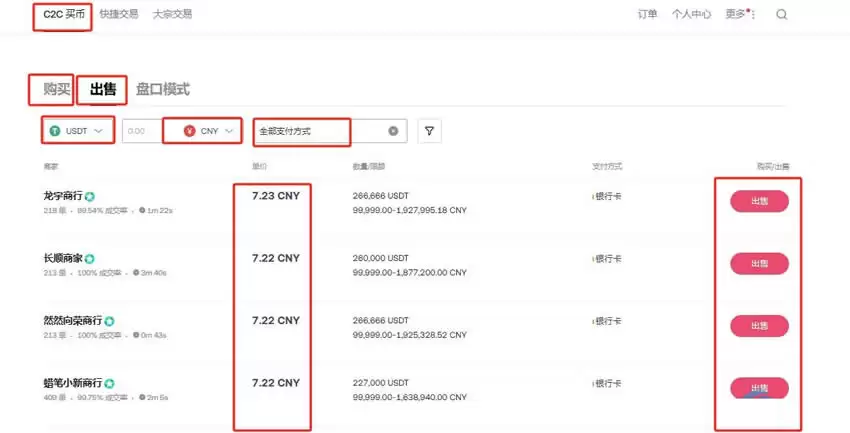Click verified badge next to 然然向荣商行
Screen dimensions: 850x433
point(109,321)
